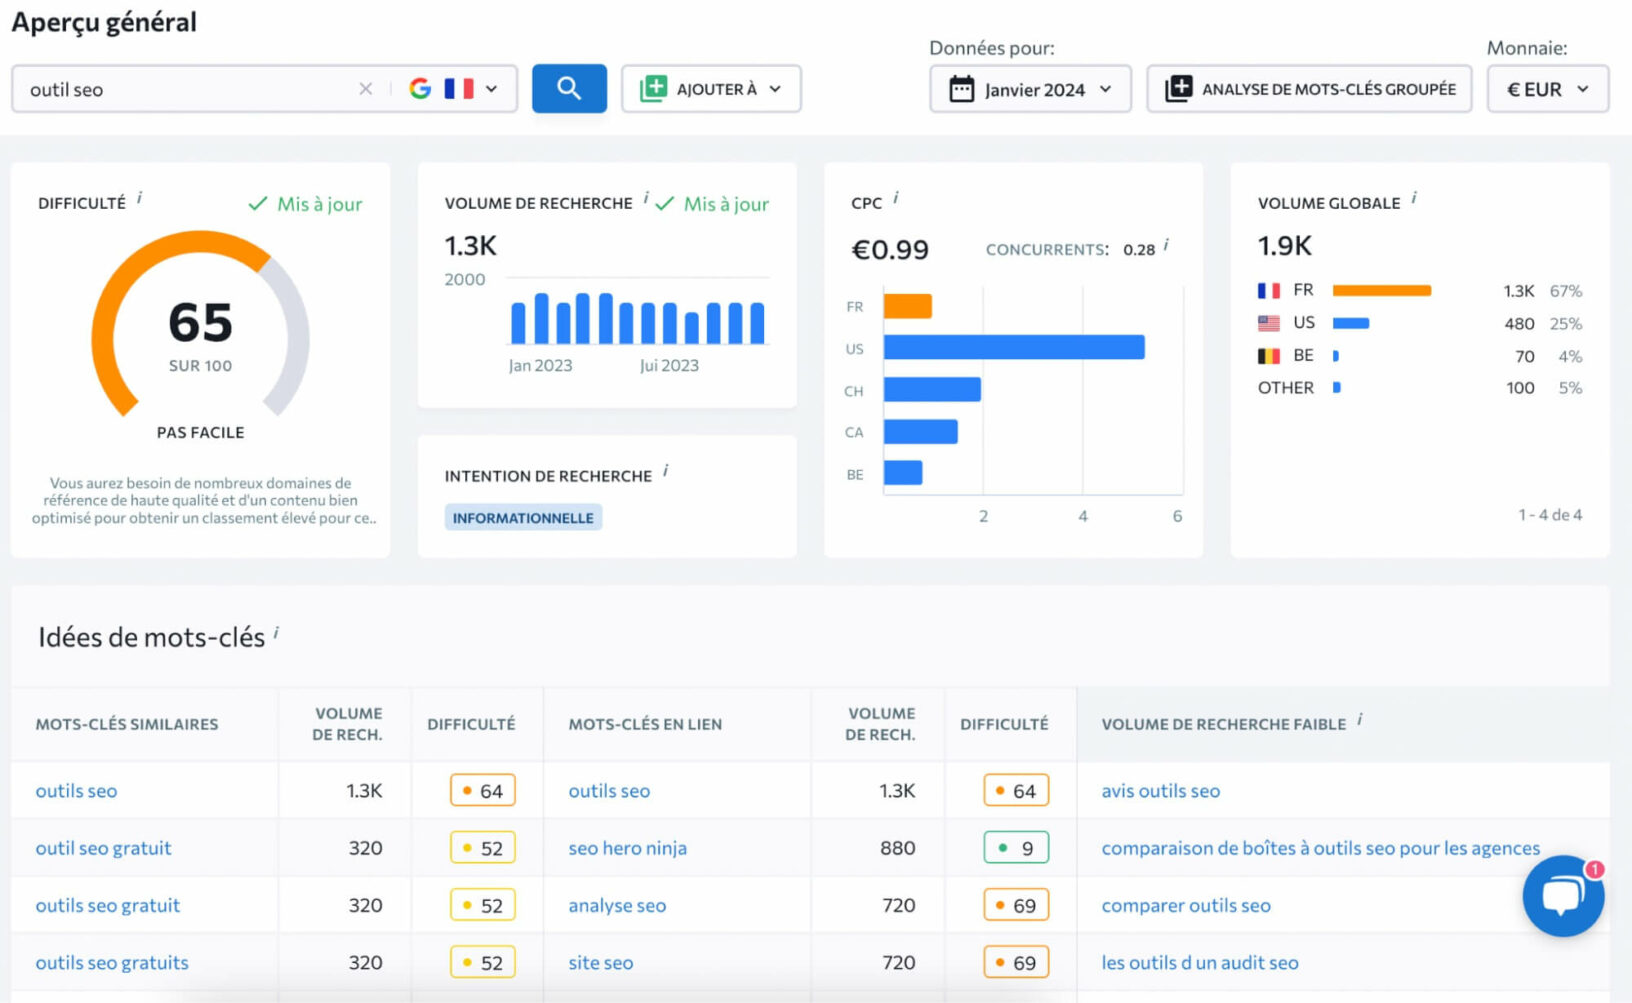Open the Janvier 2024 date picker
Viewport: 1632px width, 1003px height.
pyautogui.click(x=1030, y=89)
